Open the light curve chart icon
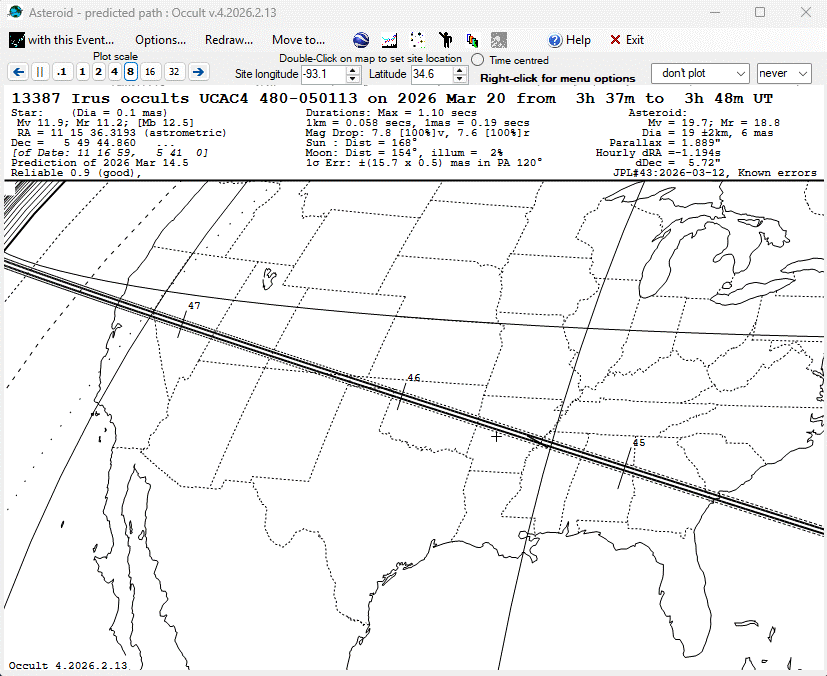The width and height of the screenshot is (827, 676). pos(390,40)
